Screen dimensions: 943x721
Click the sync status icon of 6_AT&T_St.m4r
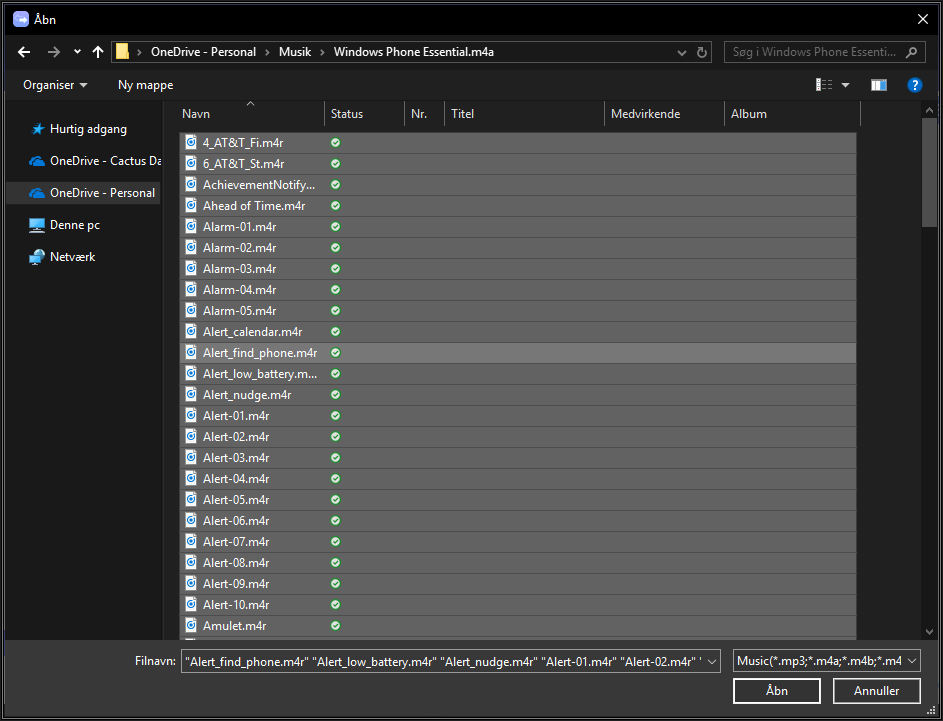click(336, 164)
